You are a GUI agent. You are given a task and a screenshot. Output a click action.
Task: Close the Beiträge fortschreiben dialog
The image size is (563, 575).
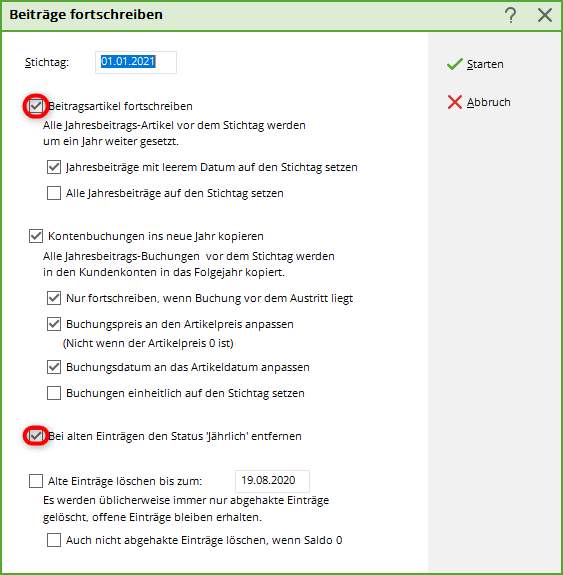click(x=545, y=15)
